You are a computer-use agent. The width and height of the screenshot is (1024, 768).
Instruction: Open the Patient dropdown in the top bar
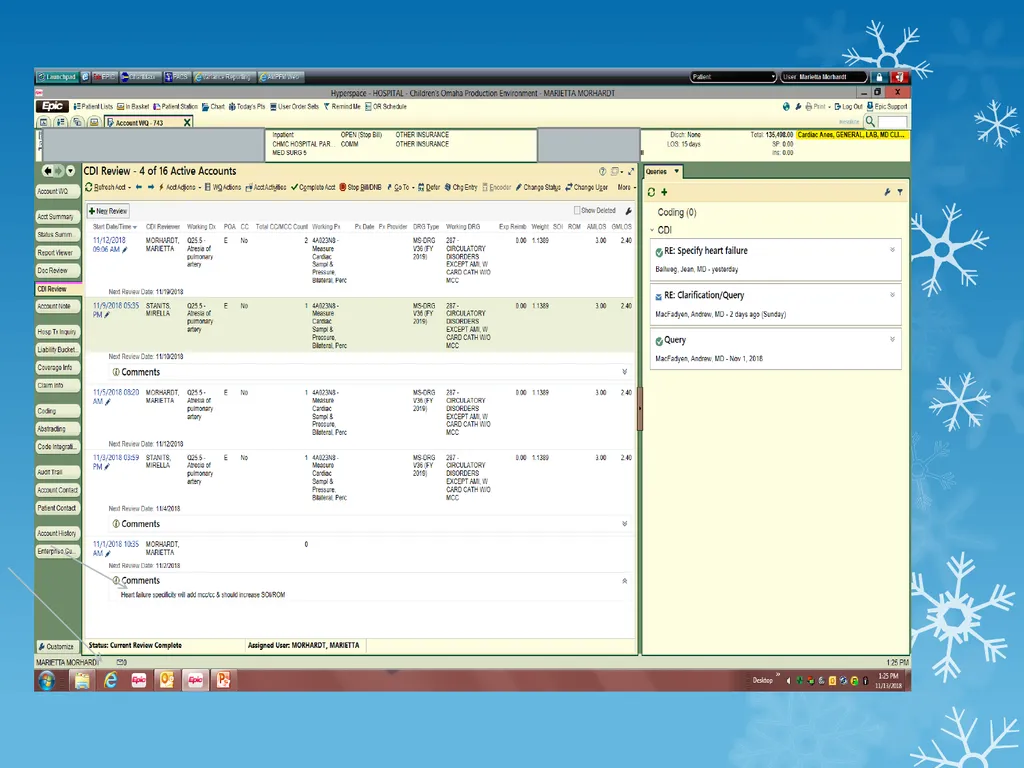(733, 77)
